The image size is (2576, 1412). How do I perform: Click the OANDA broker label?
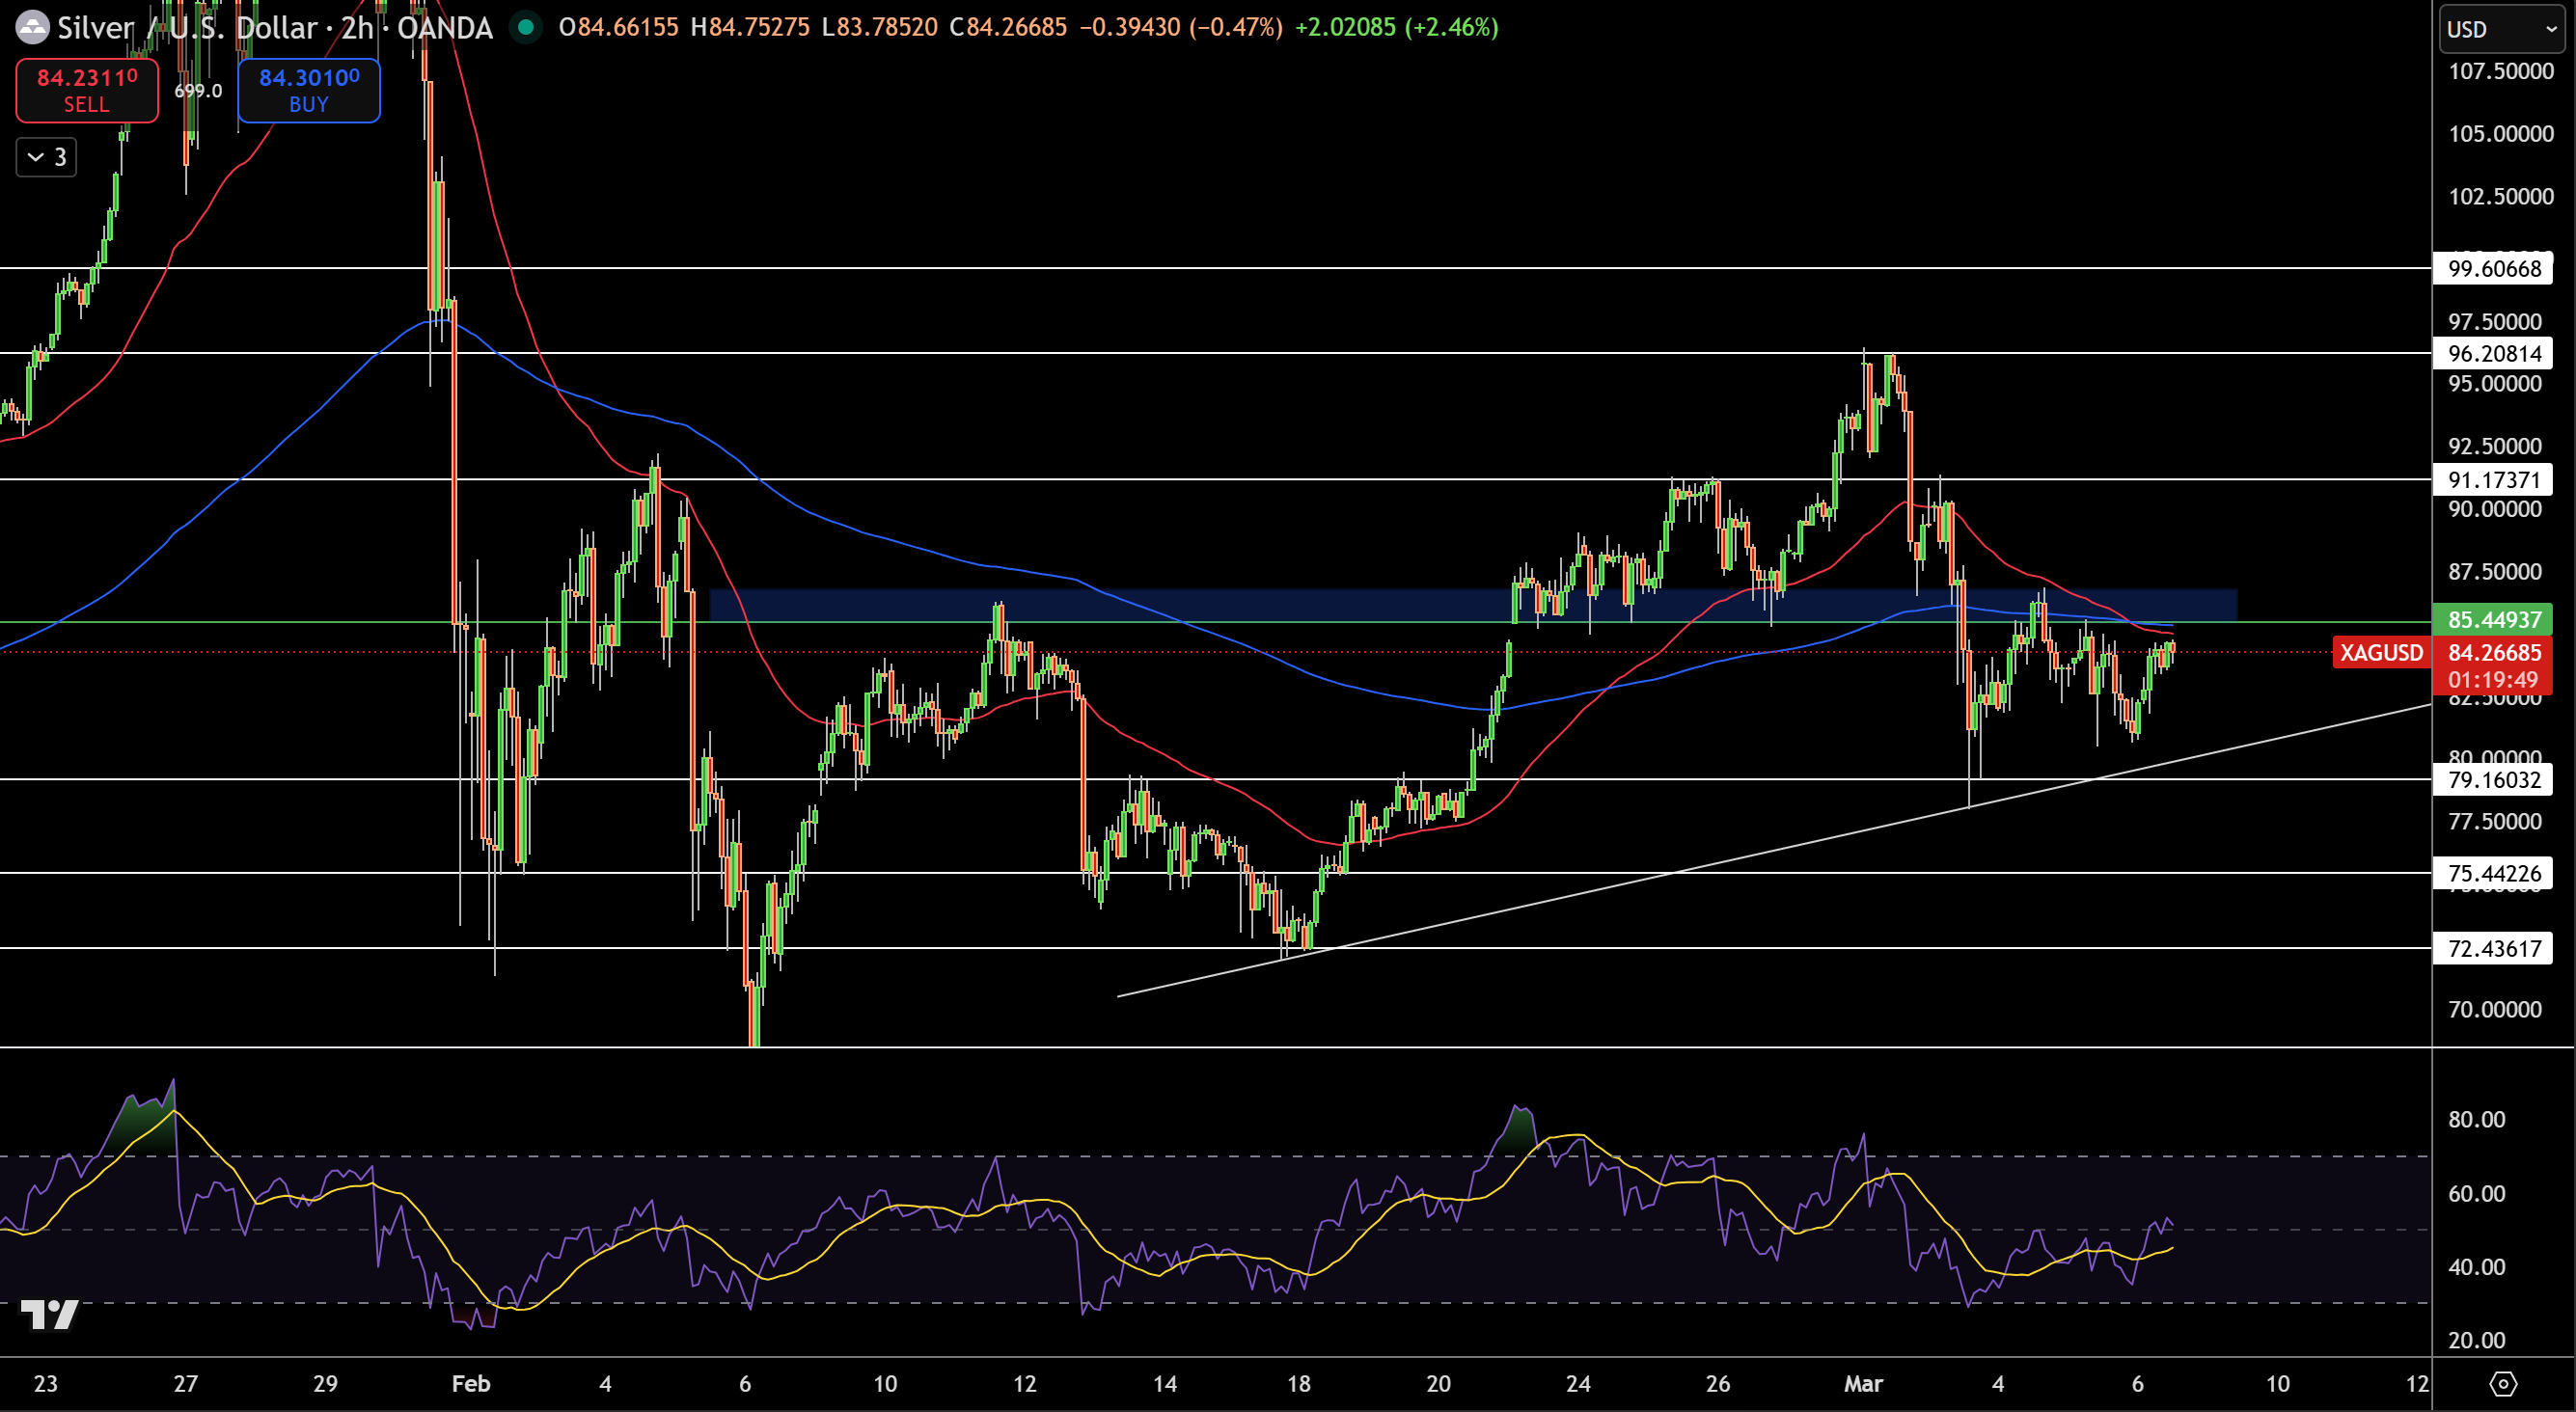point(445,27)
